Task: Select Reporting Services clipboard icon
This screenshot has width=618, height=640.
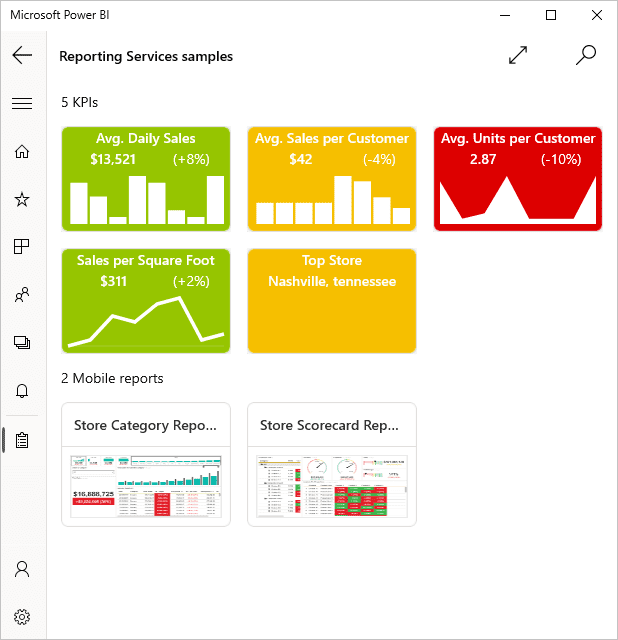Action: coord(22,440)
